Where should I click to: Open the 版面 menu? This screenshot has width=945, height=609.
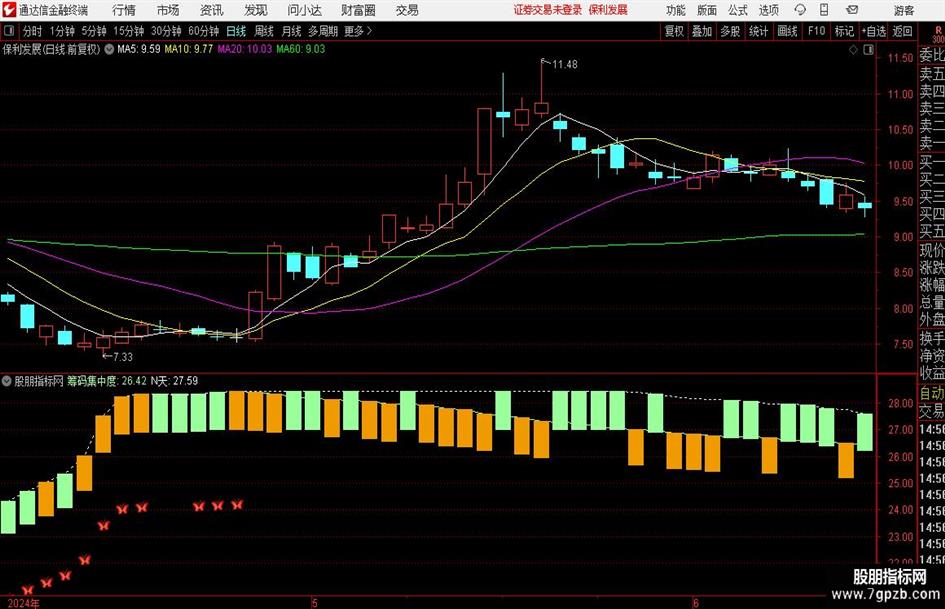pos(706,10)
